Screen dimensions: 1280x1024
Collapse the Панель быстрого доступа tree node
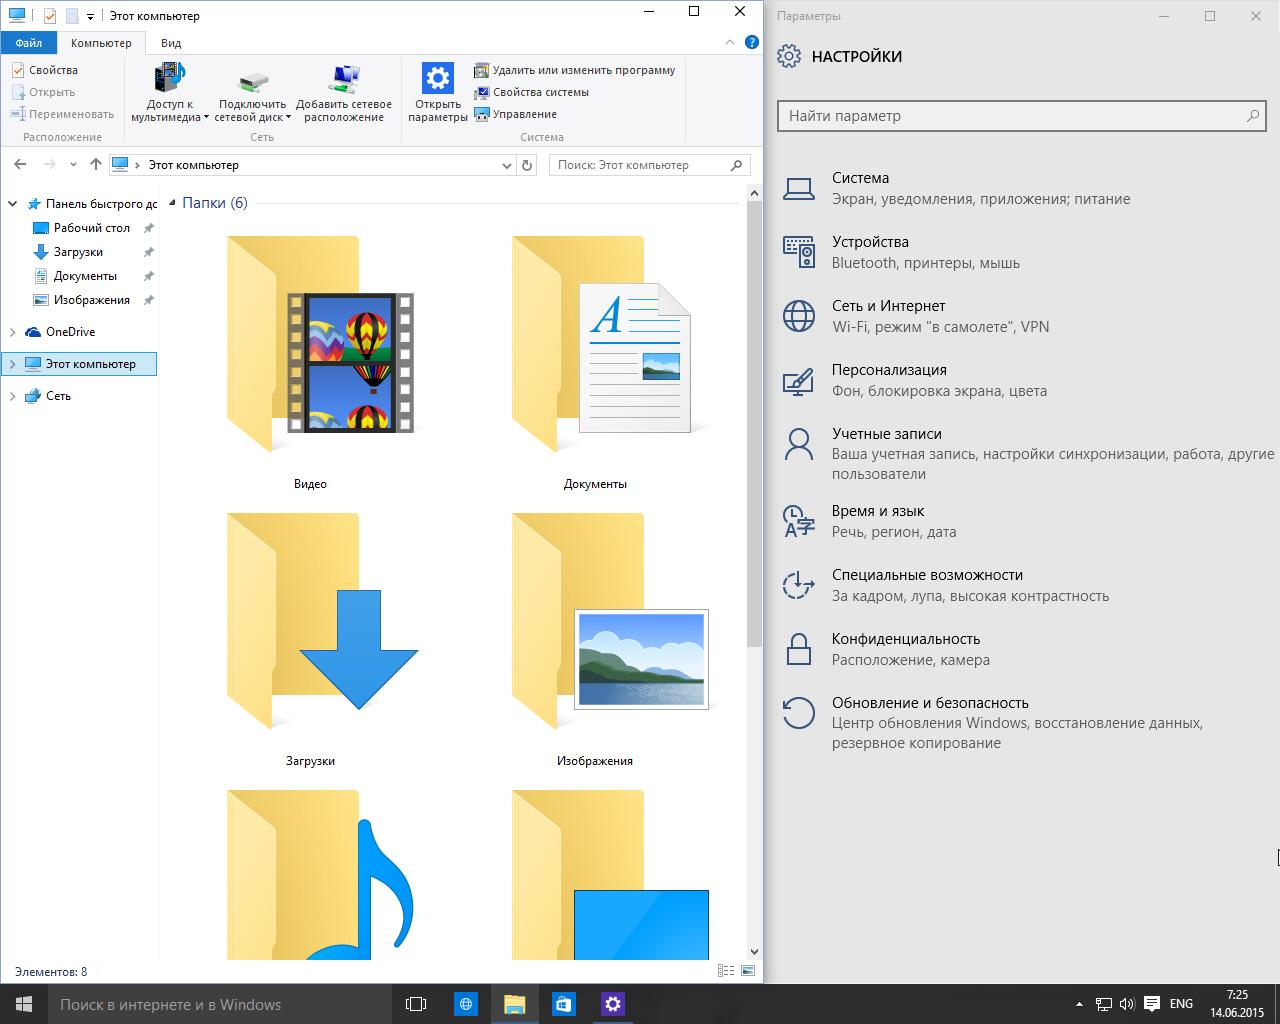coord(13,204)
